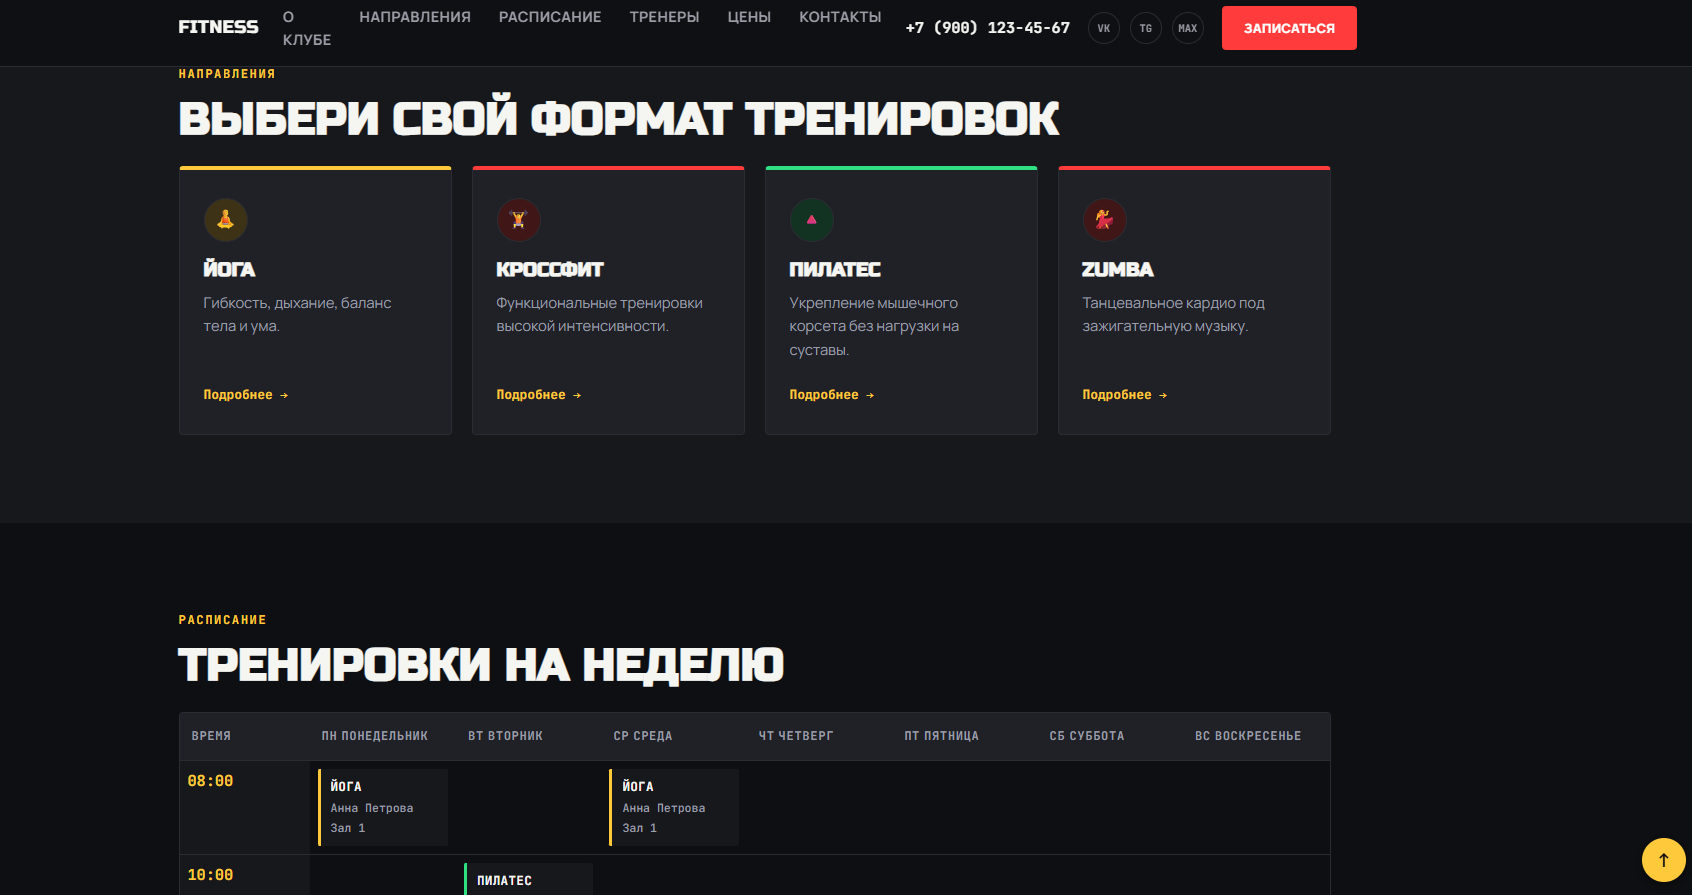The image size is (1692, 895).
Task: Open Подробнее link on Пилатес card
Action: point(832,395)
